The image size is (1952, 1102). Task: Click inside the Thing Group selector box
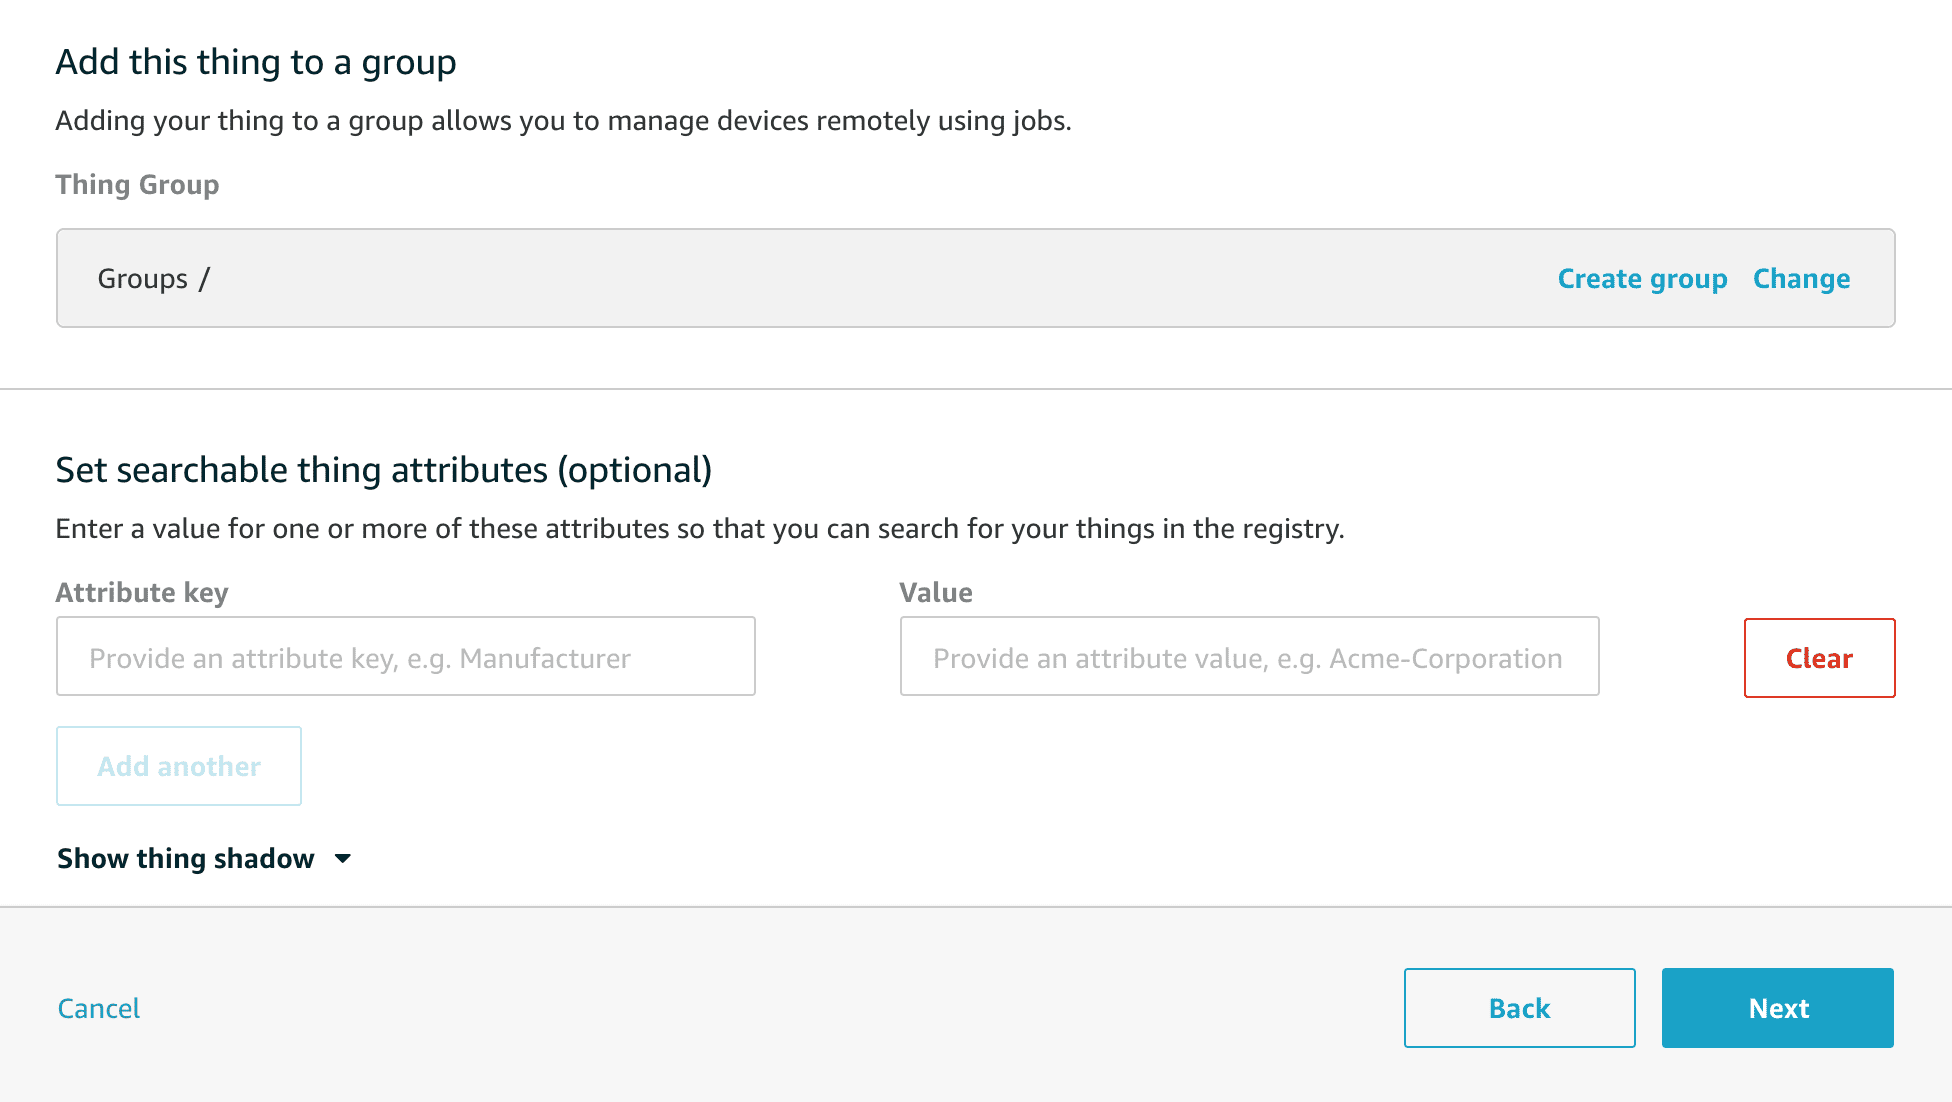tap(700, 279)
